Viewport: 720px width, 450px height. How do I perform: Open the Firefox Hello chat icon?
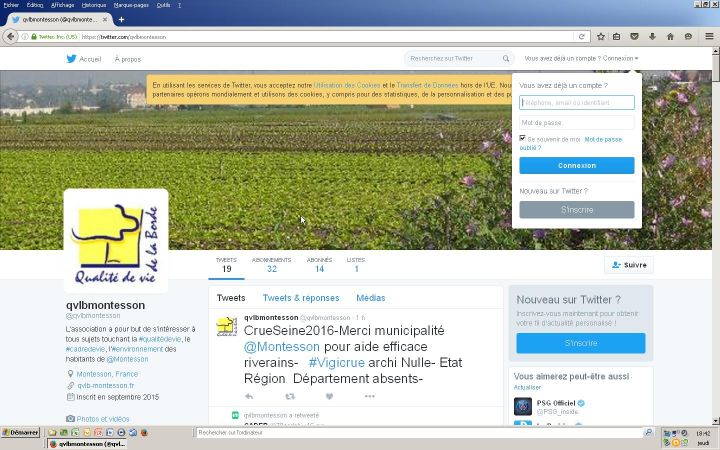[688, 36]
